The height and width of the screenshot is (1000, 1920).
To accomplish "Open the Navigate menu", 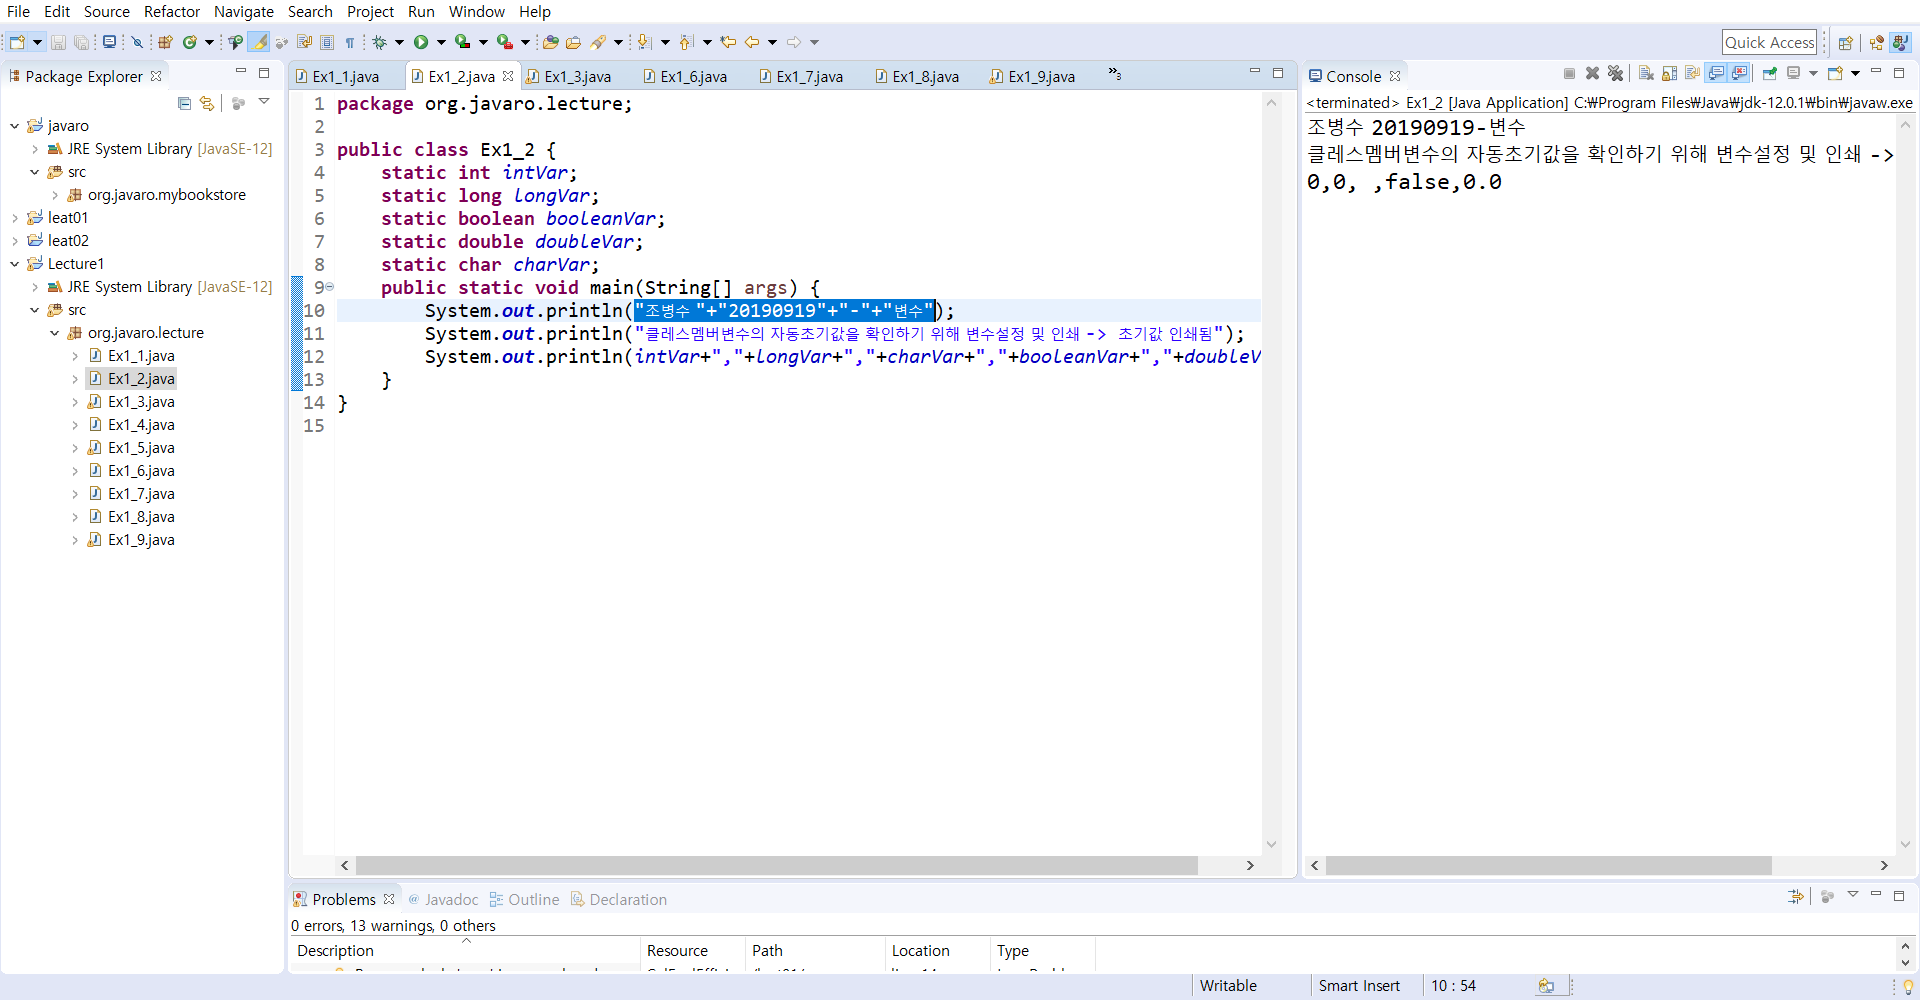I will [244, 11].
